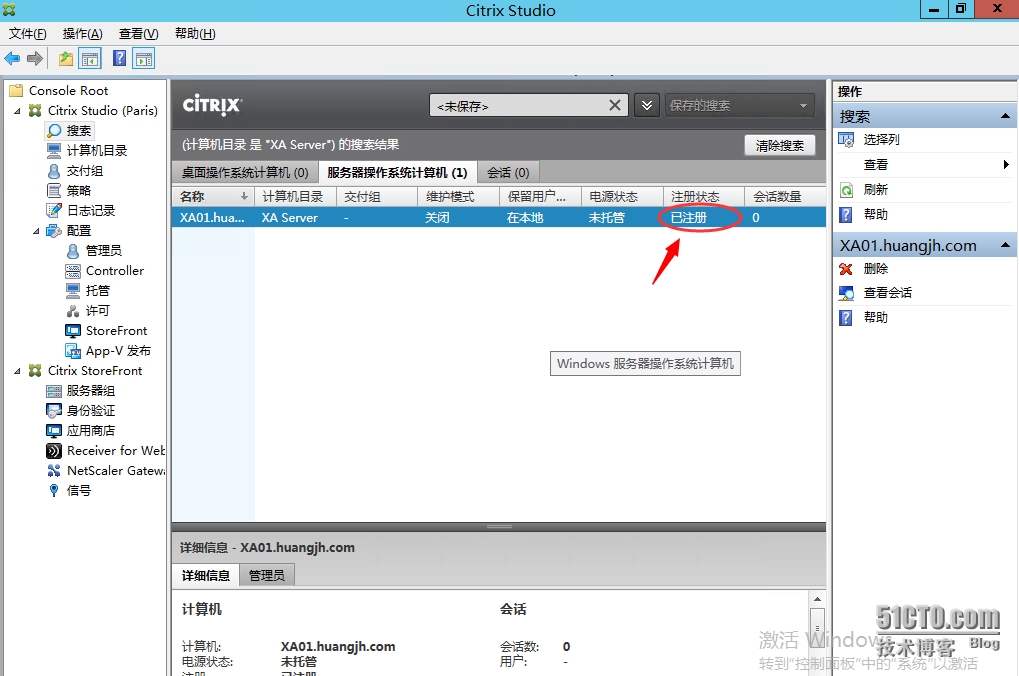The image size is (1019, 676).
Task: Sort by the 维护模式 column header
Action: [458, 196]
